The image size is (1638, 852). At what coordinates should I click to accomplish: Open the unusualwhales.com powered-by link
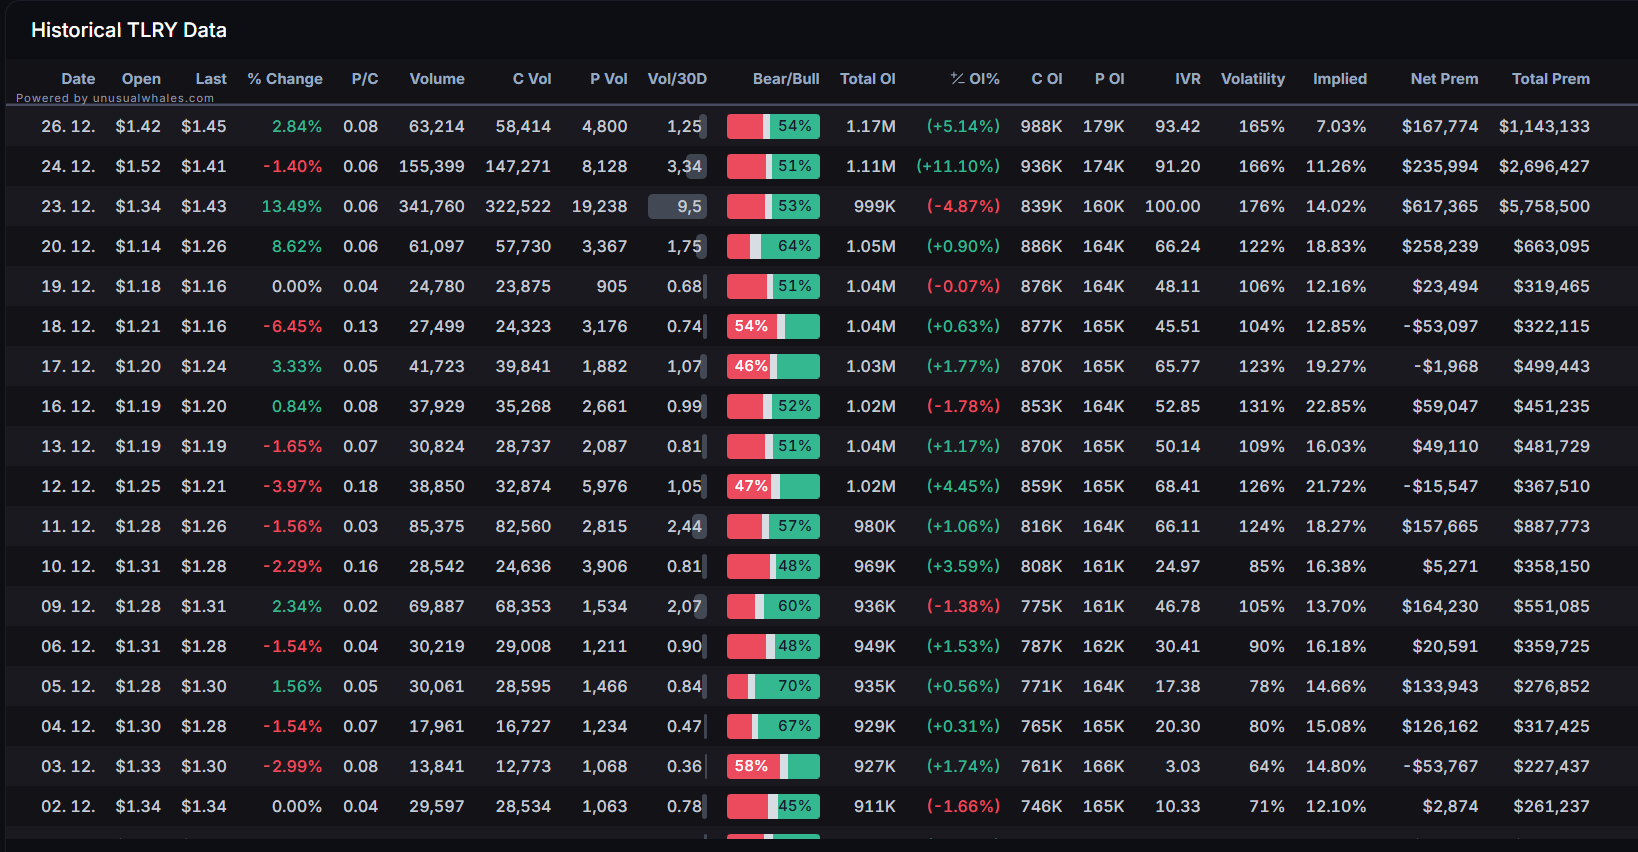(x=115, y=98)
